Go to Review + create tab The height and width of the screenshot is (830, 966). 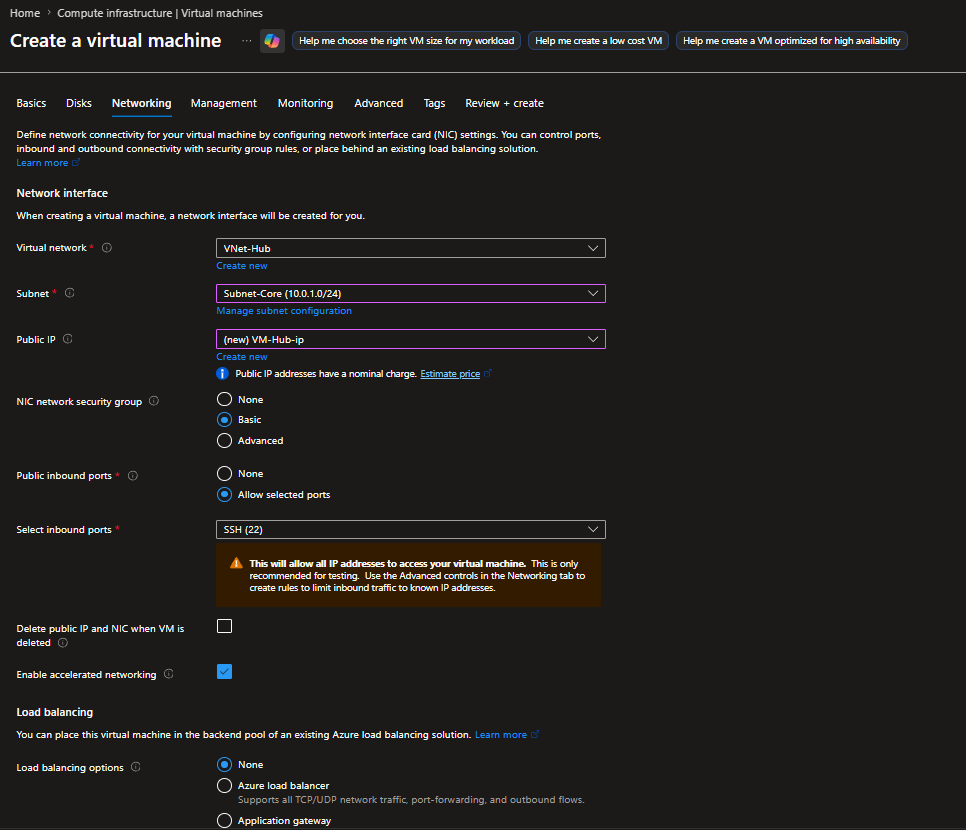click(505, 103)
